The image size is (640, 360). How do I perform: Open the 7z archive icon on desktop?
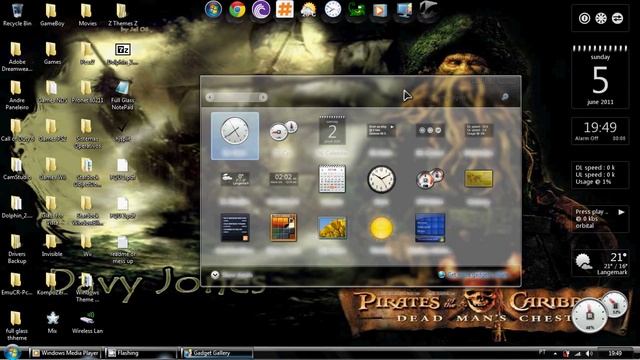coord(122,53)
